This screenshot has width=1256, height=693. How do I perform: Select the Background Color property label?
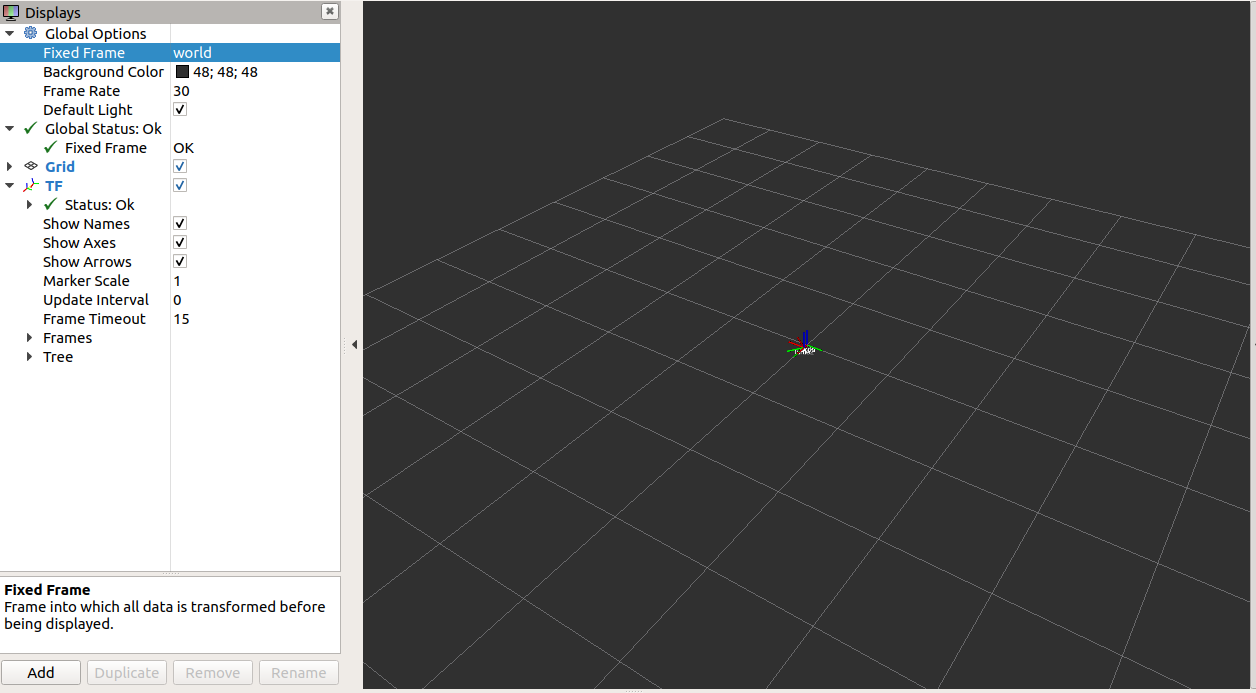pyautogui.click(x=103, y=71)
